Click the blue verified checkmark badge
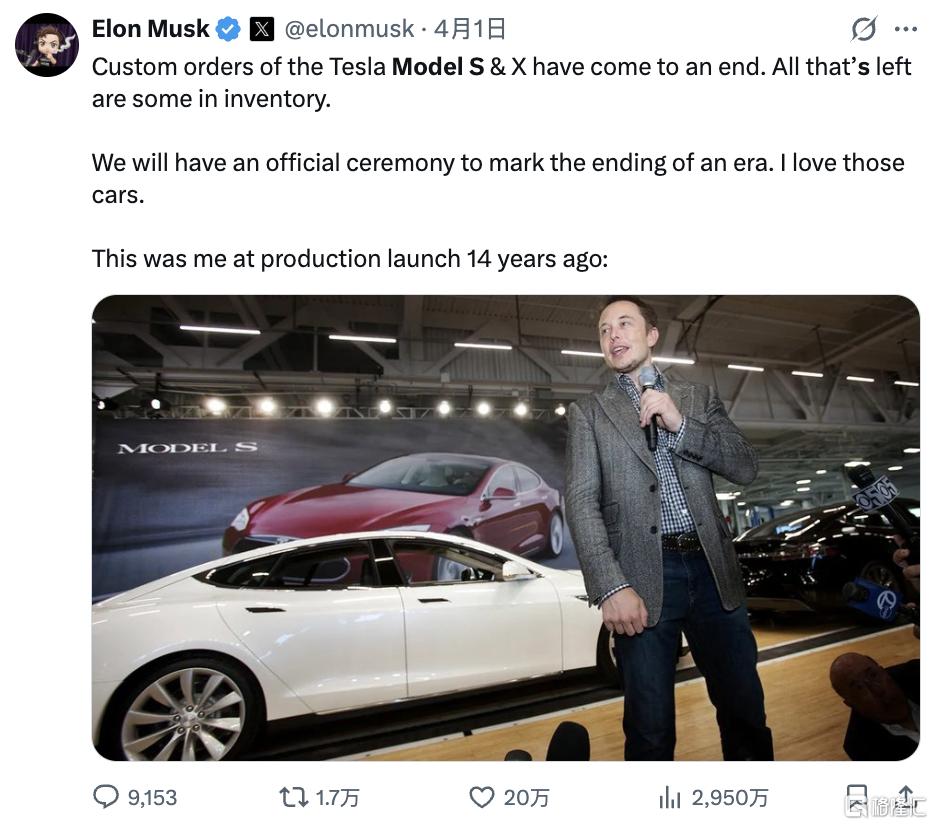 [x=229, y=29]
